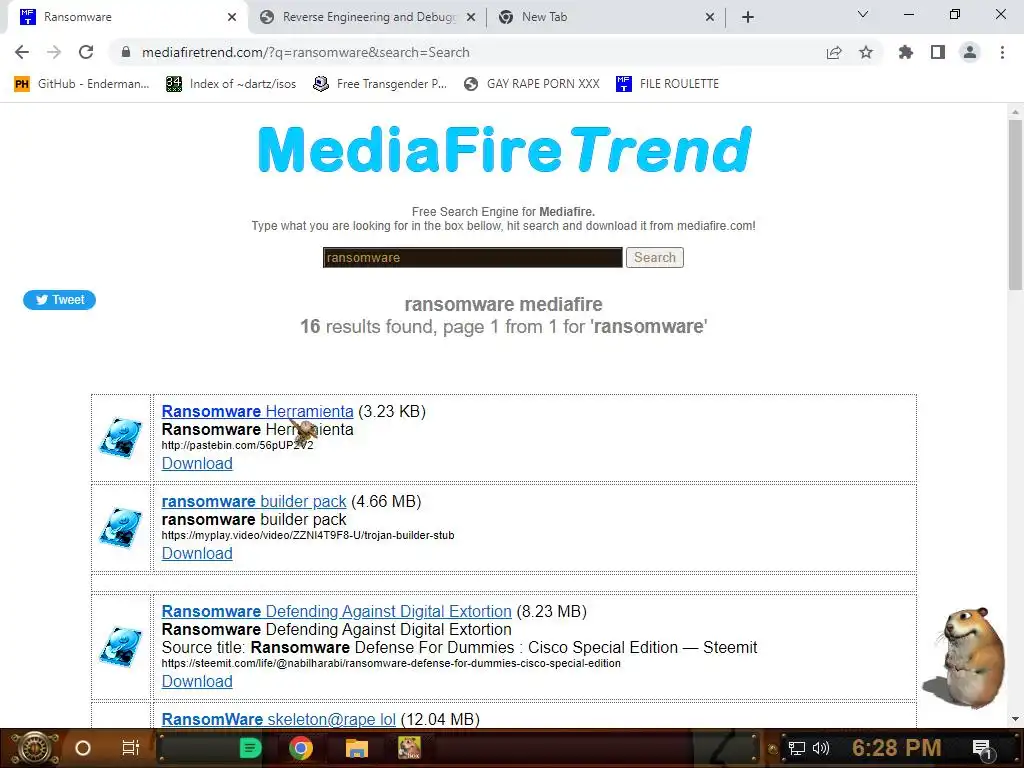Click the pastebin.com/56pUP2V2 URL text

pos(238,445)
